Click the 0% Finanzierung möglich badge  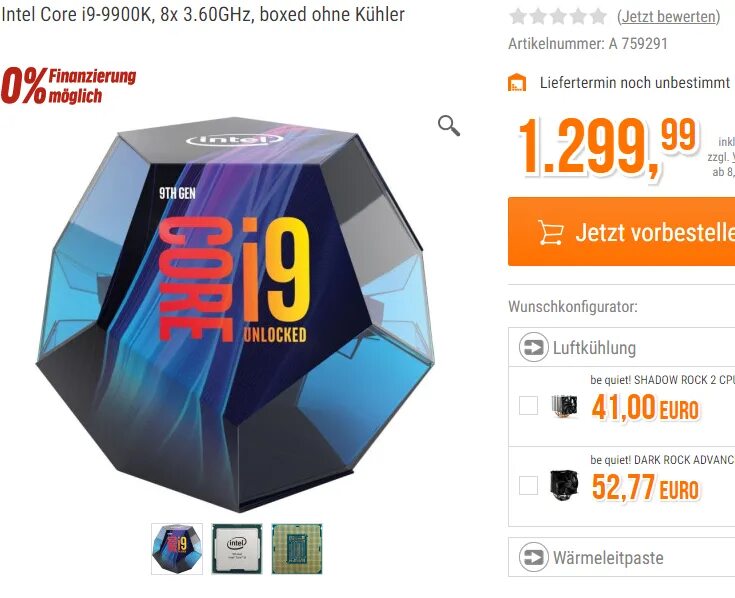coord(68,85)
